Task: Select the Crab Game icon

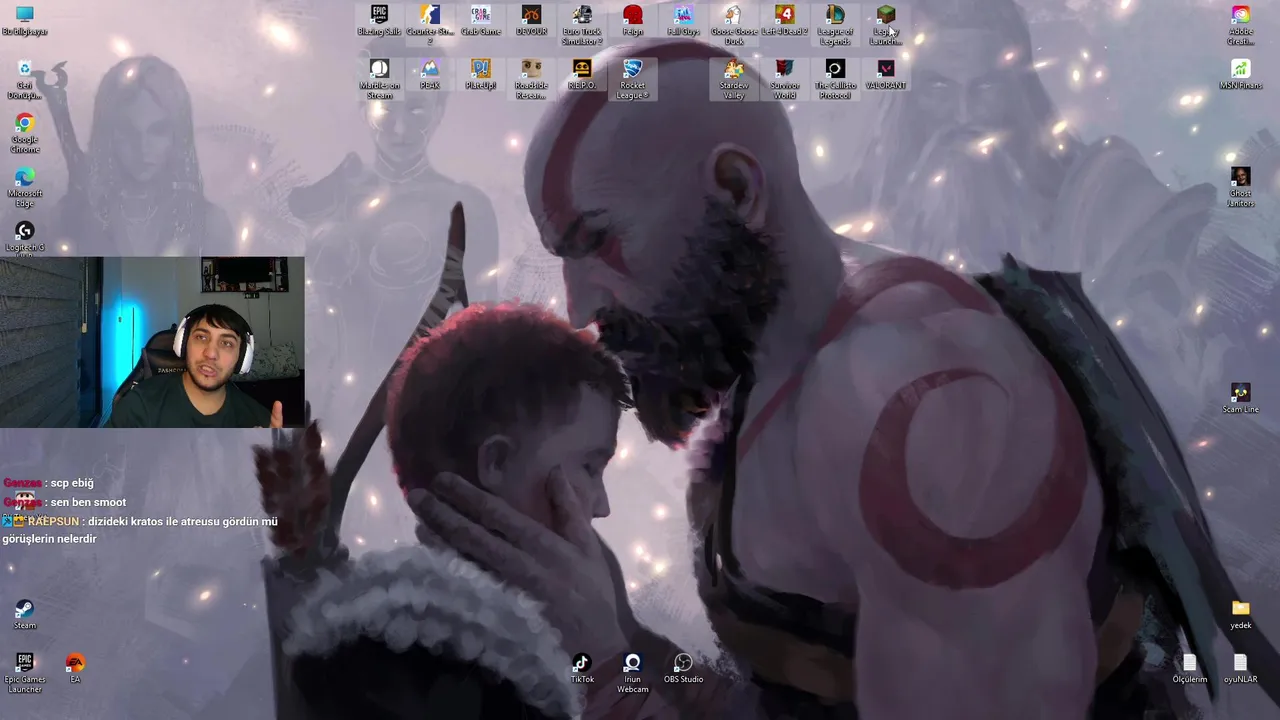Action: 481,21
